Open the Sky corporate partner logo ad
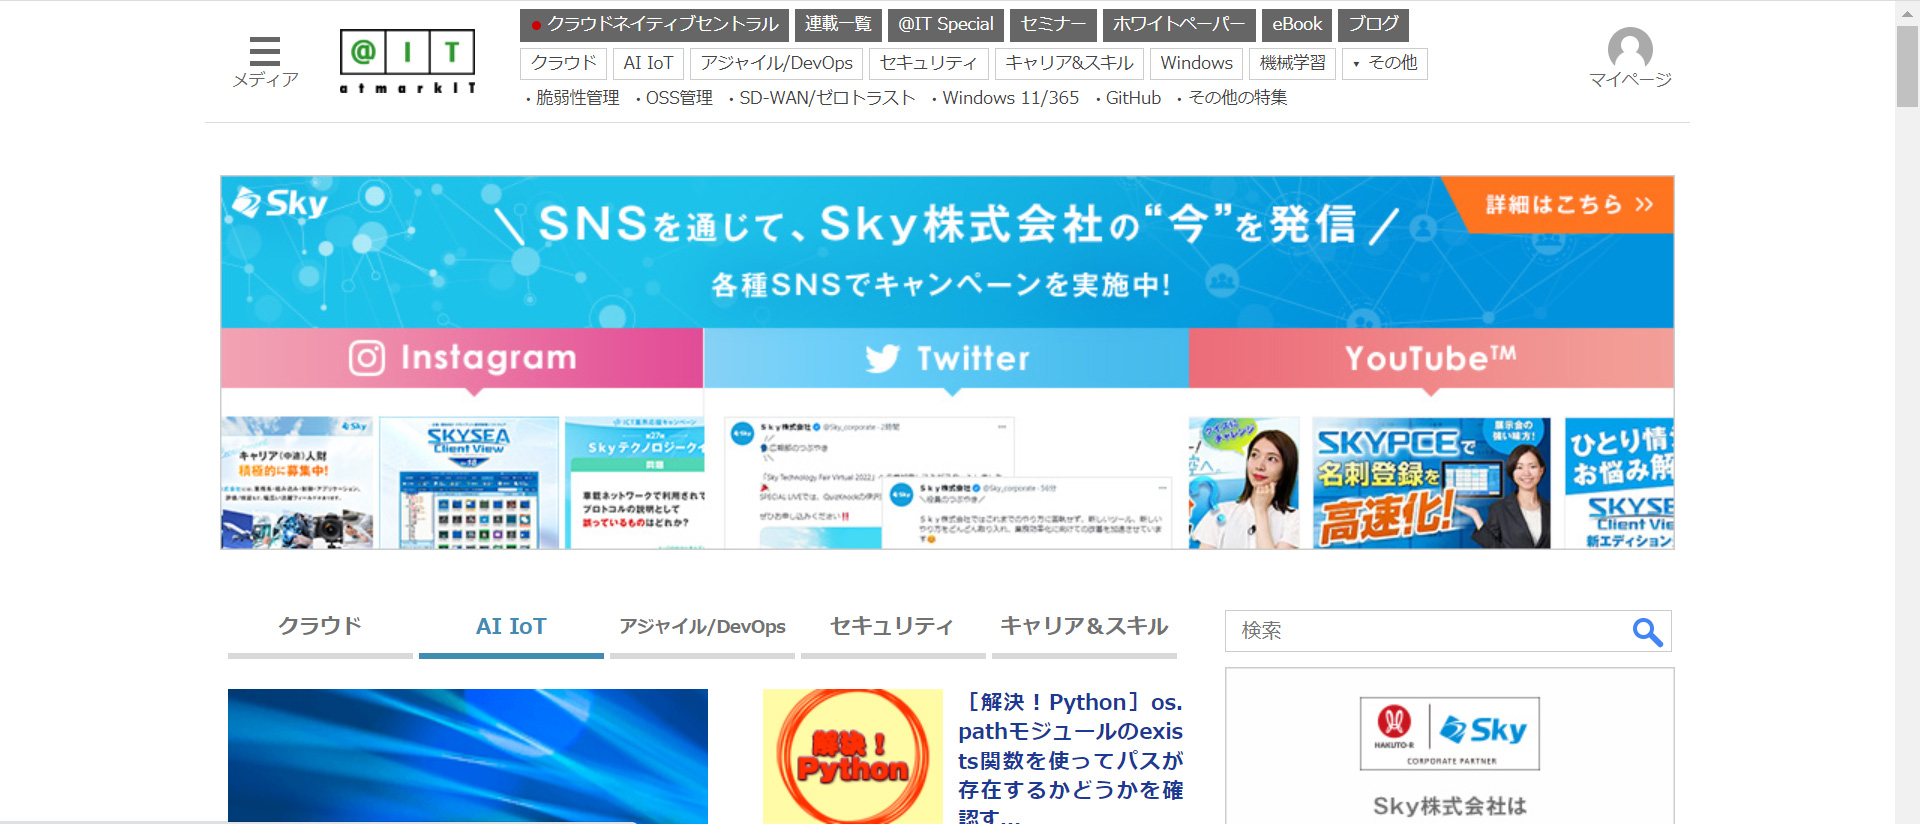This screenshot has width=1920, height=824. [1449, 733]
